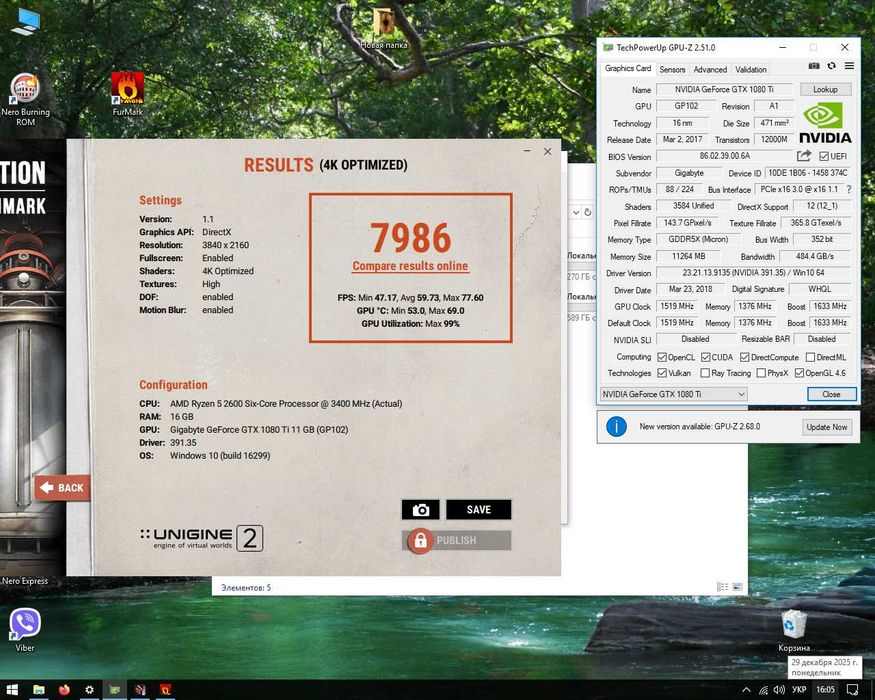The height and width of the screenshot is (700, 875).
Task: Toggle the UEFI checkbox
Action: pos(824,156)
